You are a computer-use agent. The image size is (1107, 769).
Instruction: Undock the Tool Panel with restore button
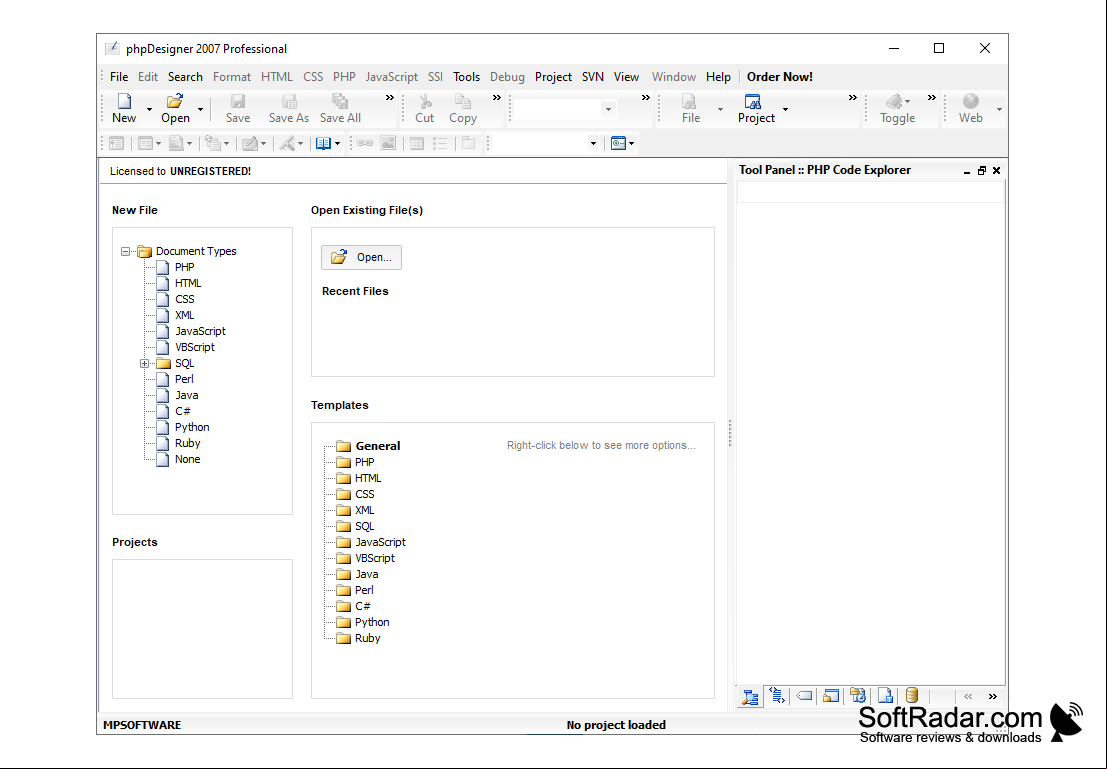point(981,171)
